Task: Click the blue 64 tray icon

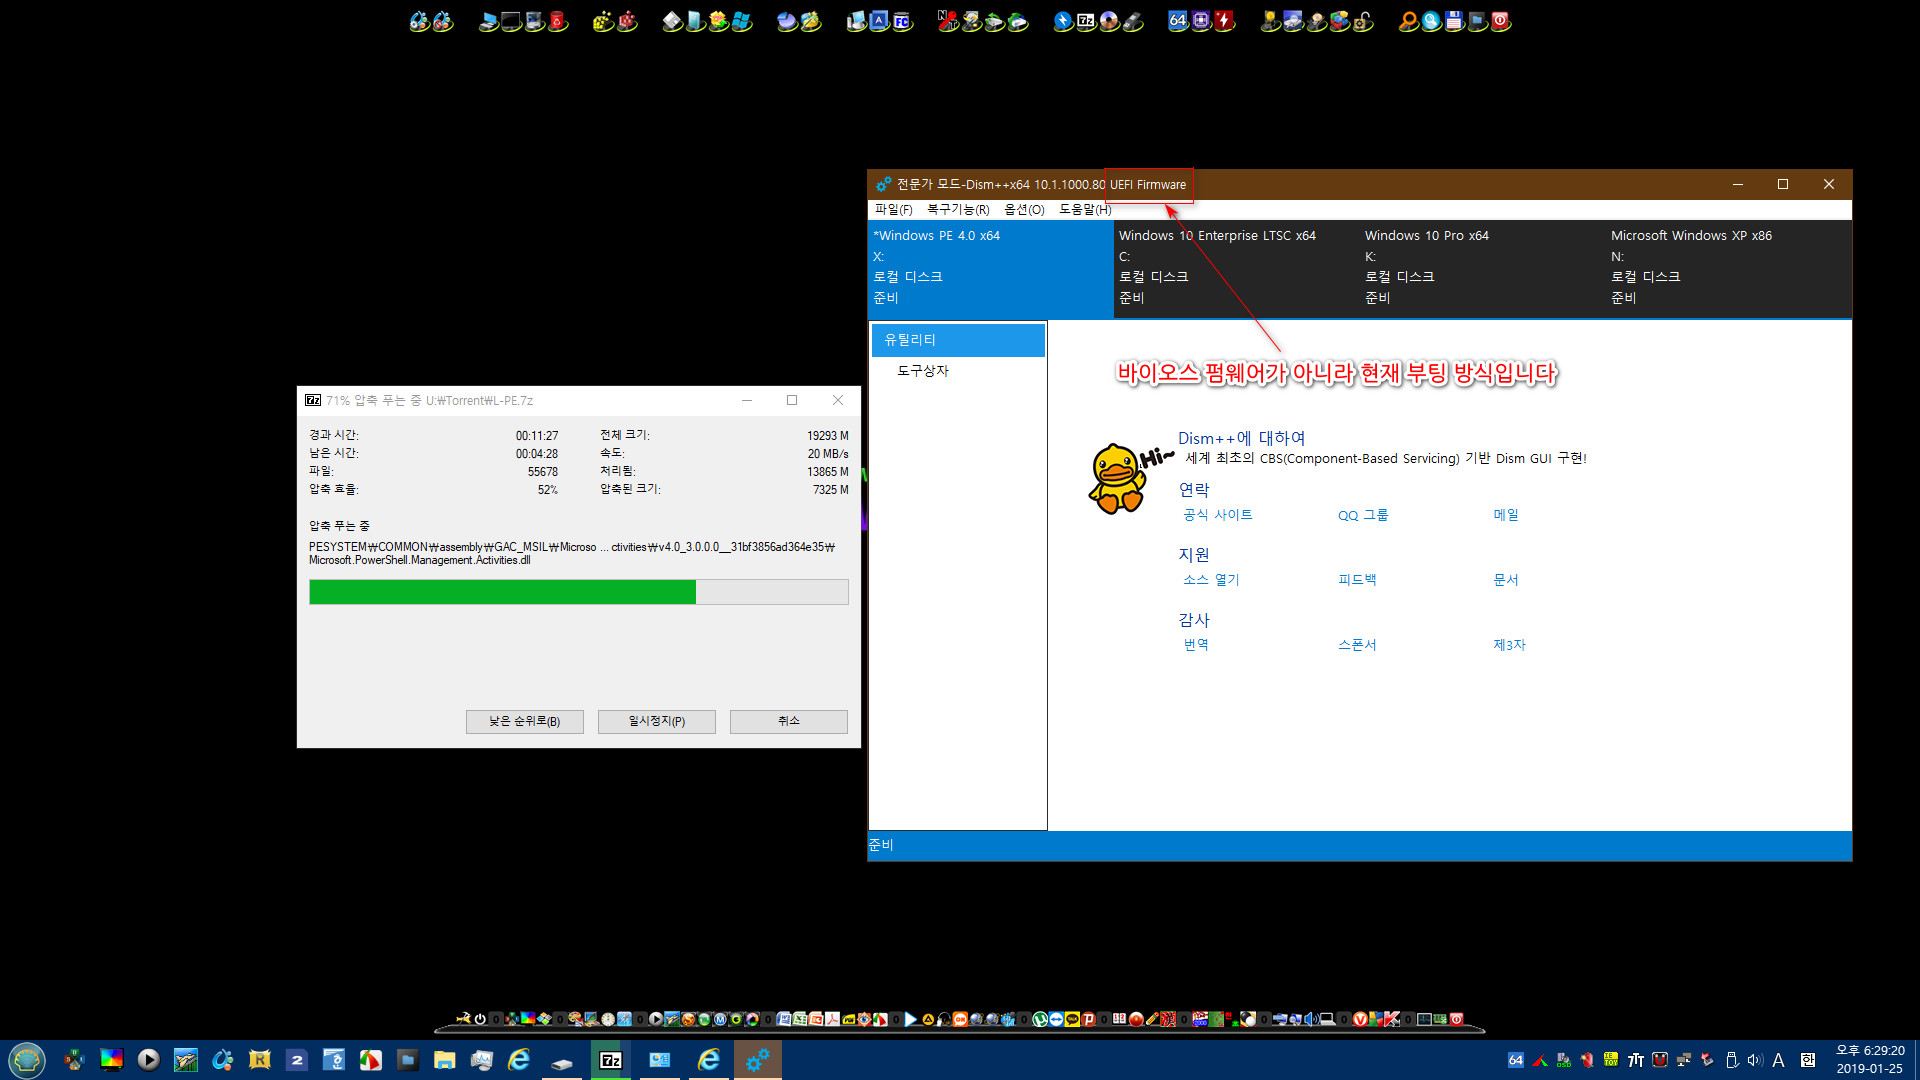Action: click(x=1516, y=1060)
